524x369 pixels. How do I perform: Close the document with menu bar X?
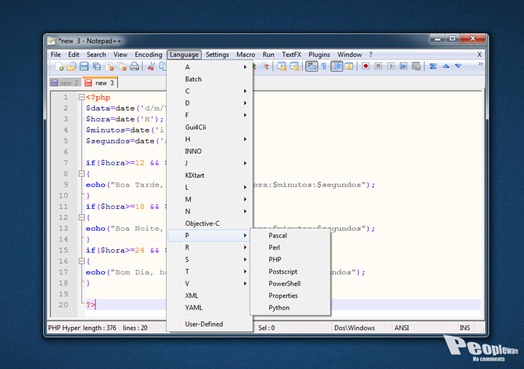click(x=479, y=54)
